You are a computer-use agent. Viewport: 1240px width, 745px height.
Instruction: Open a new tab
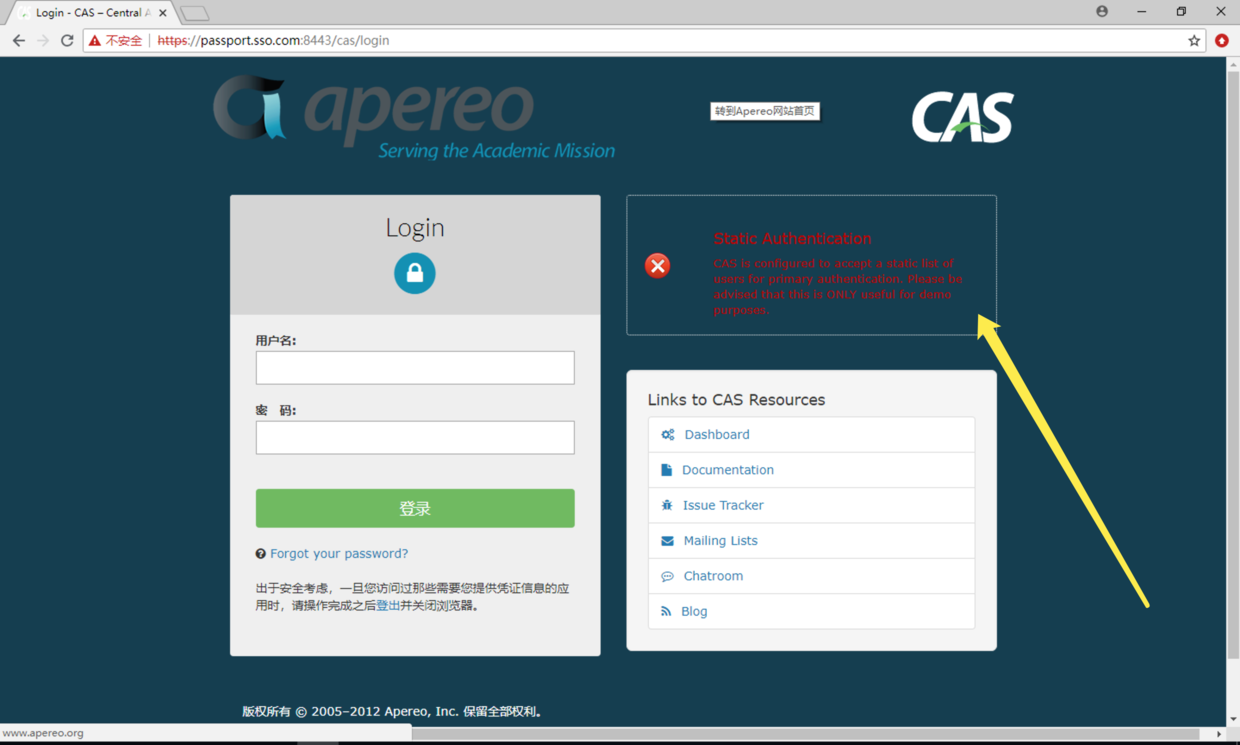(x=195, y=14)
